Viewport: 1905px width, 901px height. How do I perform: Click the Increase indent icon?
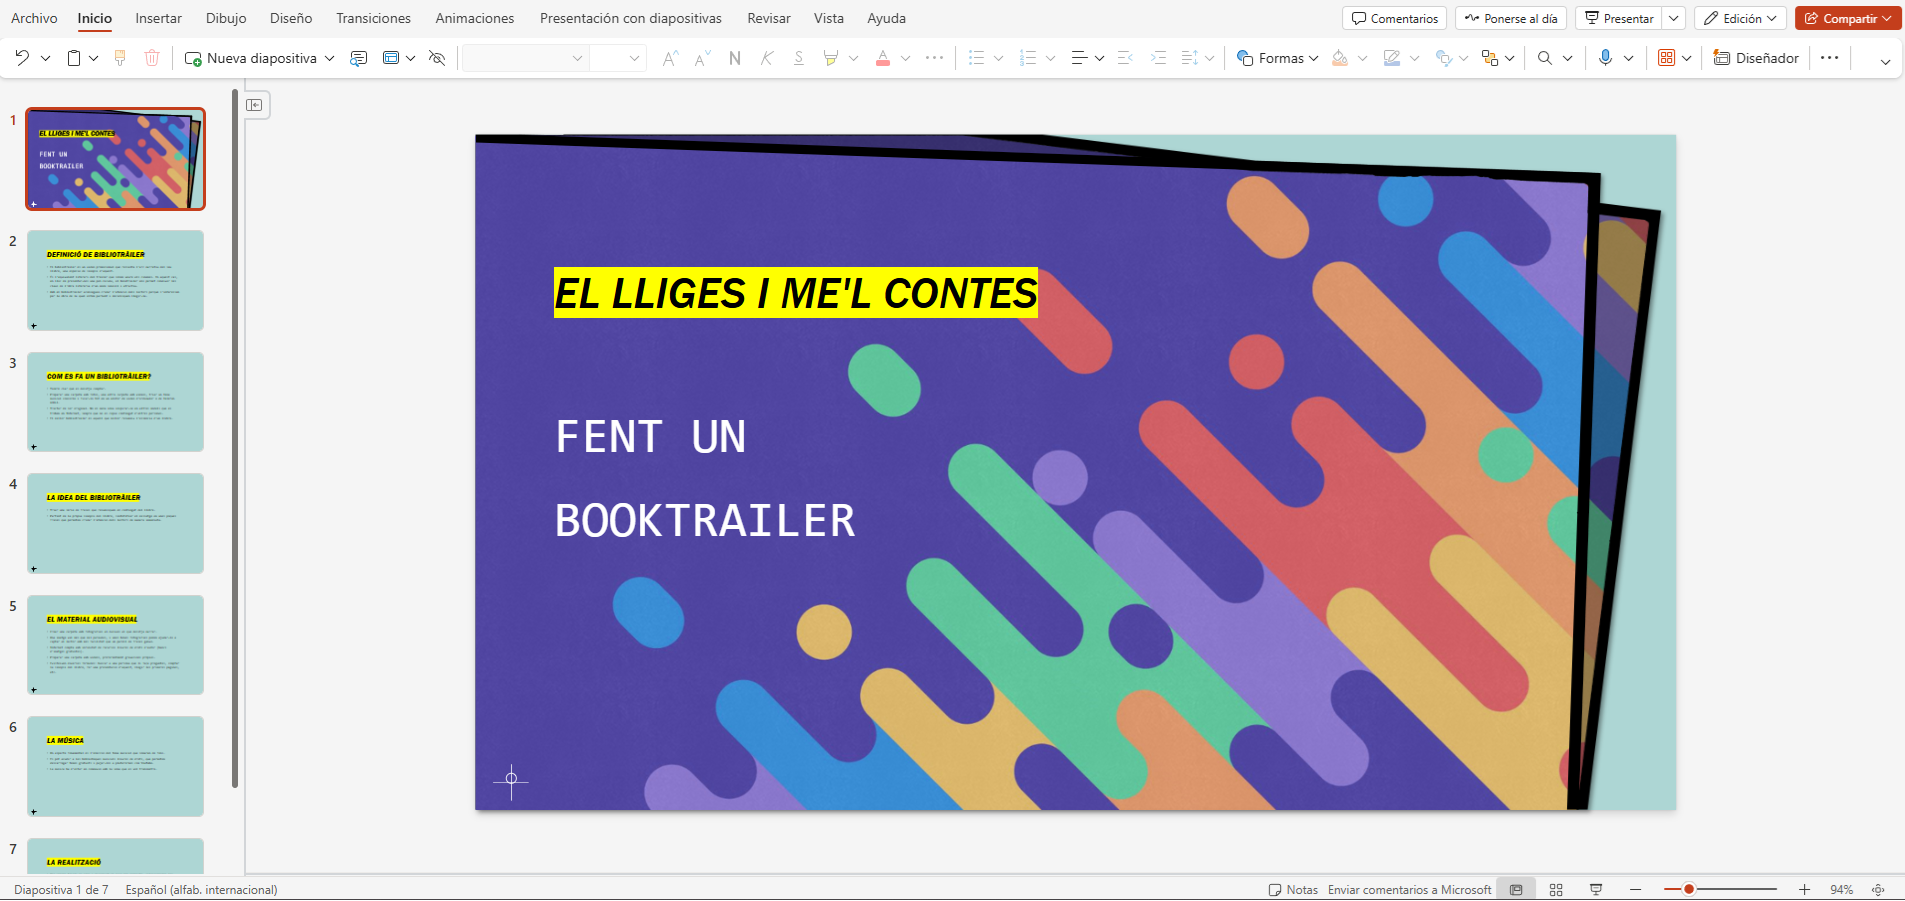click(x=1158, y=58)
